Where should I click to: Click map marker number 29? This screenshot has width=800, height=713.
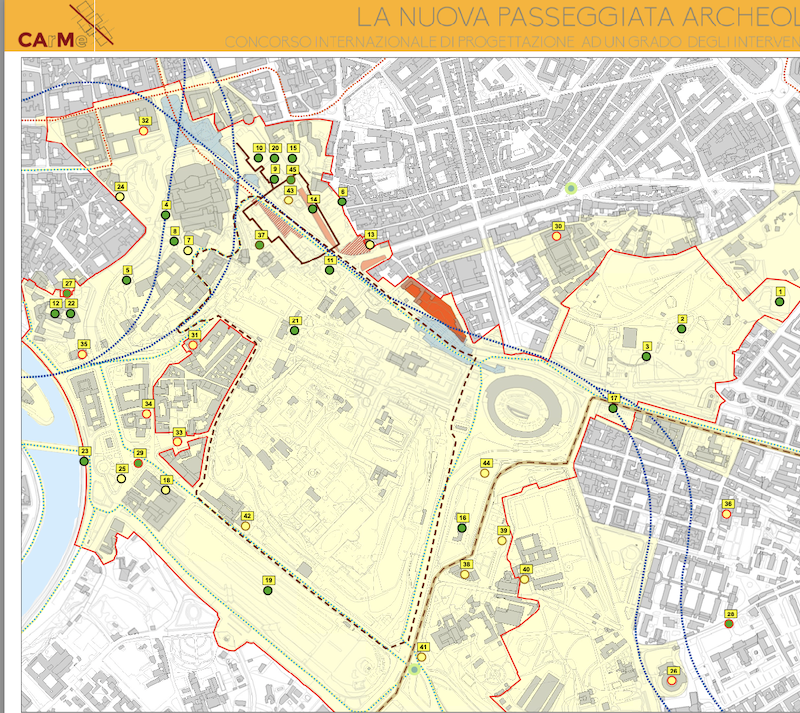(138, 463)
